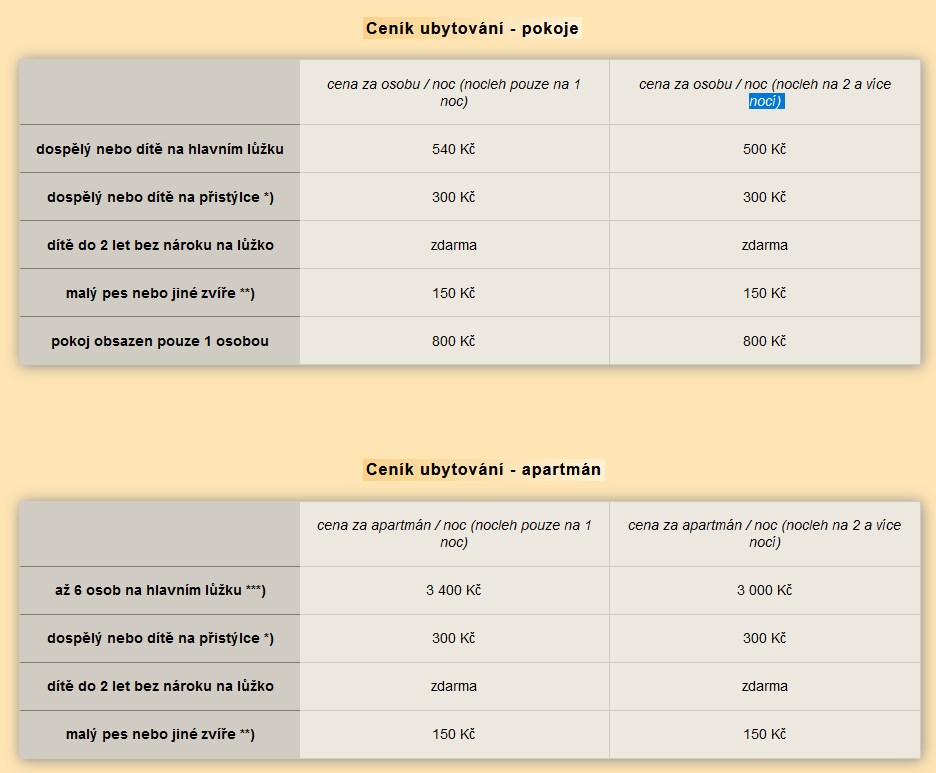Click apartment 'nocleh na 2 a více nocí' header
Viewport: 936px width, 773px height.
[x=765, y=534]
